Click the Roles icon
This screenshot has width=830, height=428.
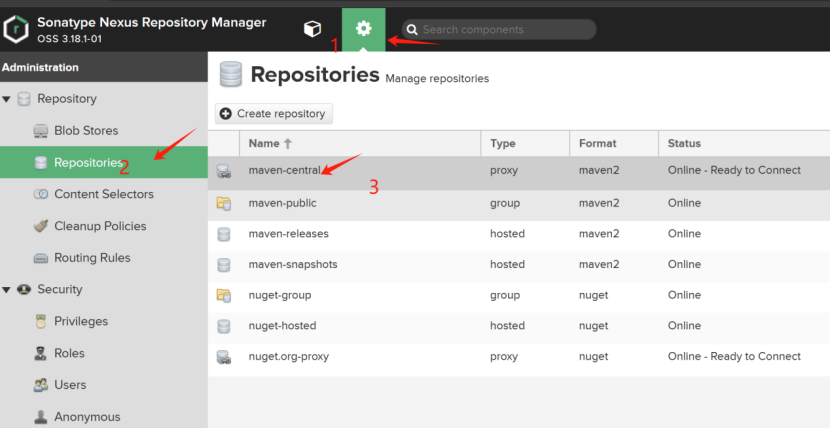pos(40,353)
